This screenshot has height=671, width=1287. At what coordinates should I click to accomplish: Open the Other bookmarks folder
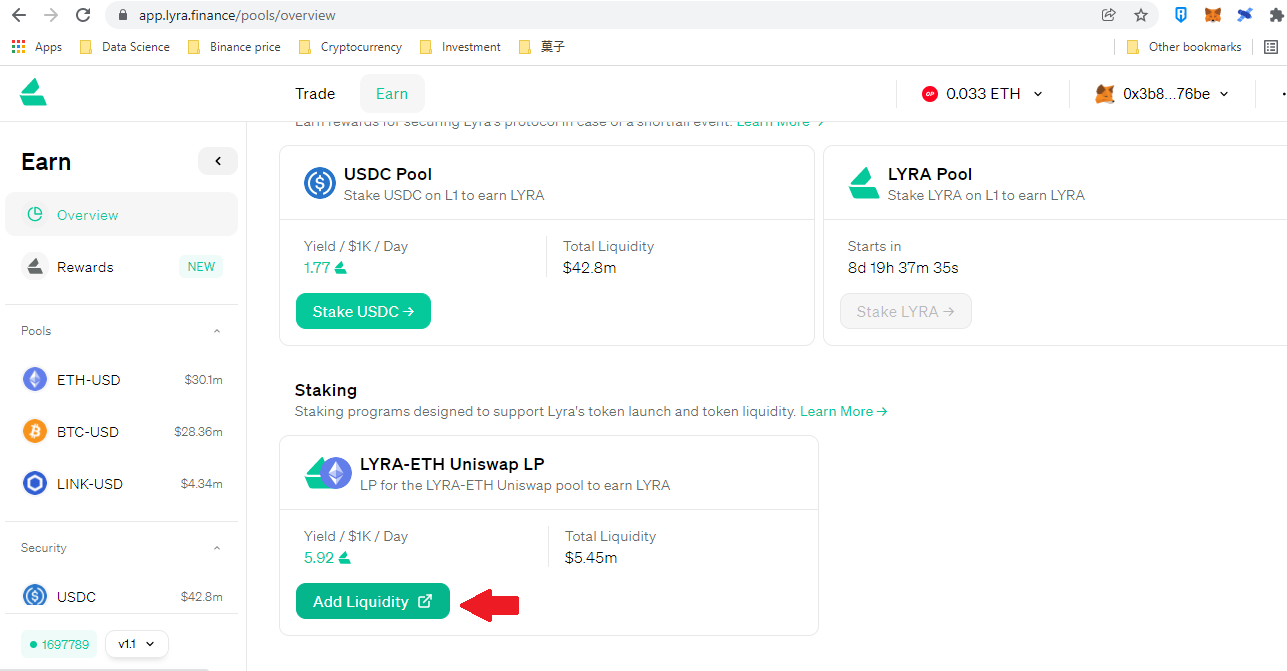click(1184, 47)
